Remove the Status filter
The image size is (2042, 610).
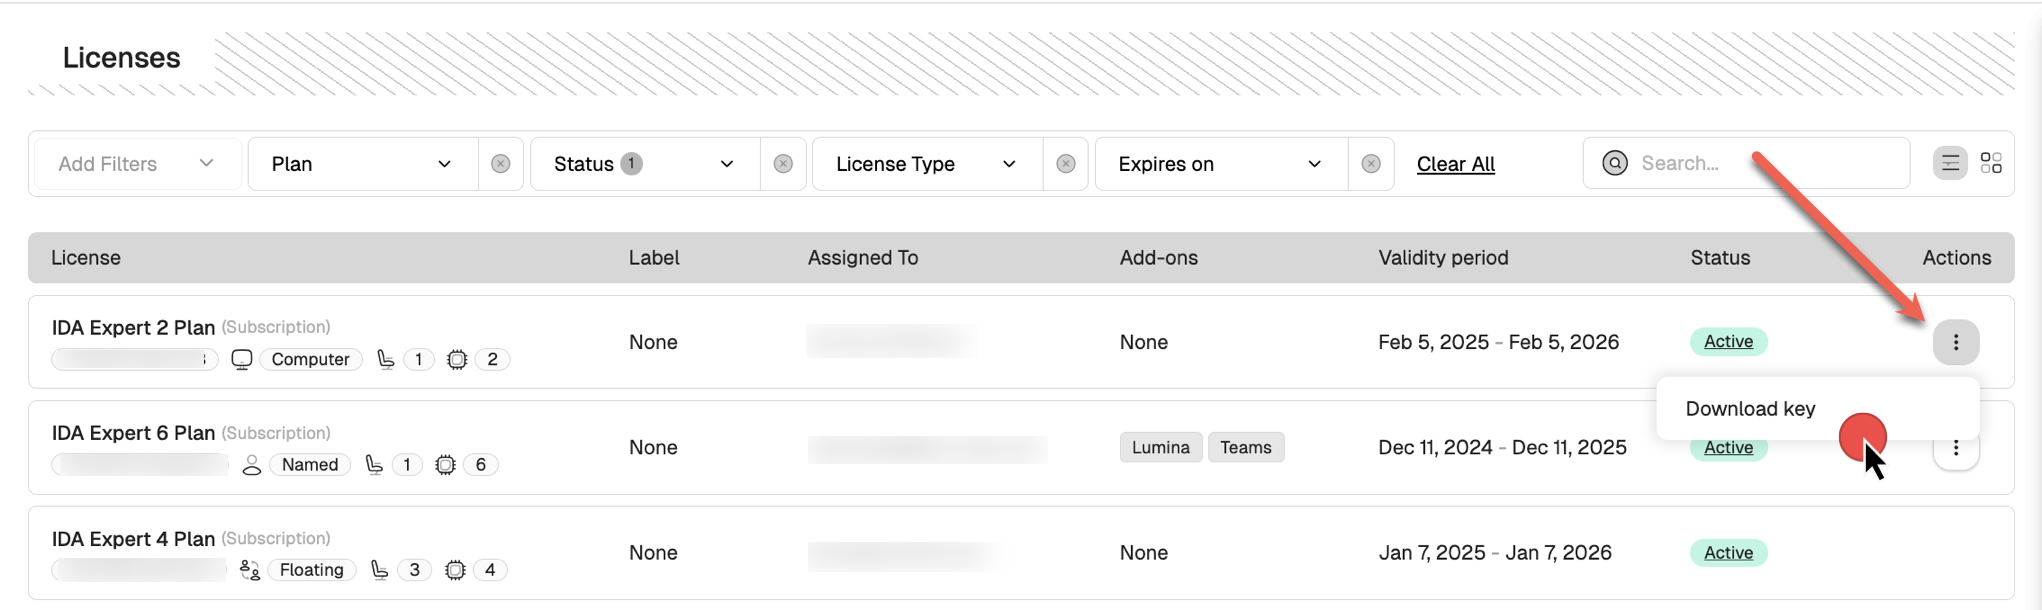(x=783, y=164)
